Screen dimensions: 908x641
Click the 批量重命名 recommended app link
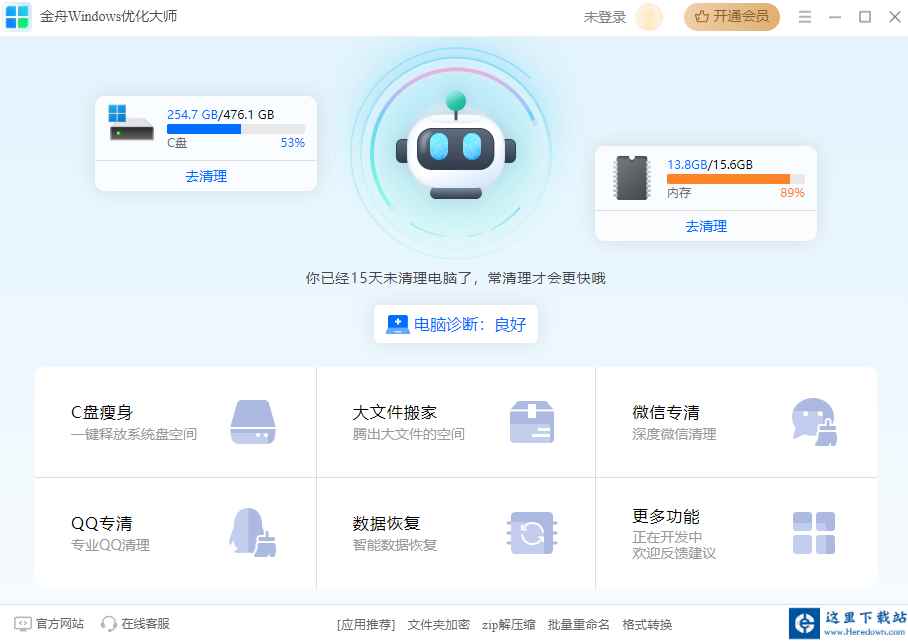click(x=579, y=625)
